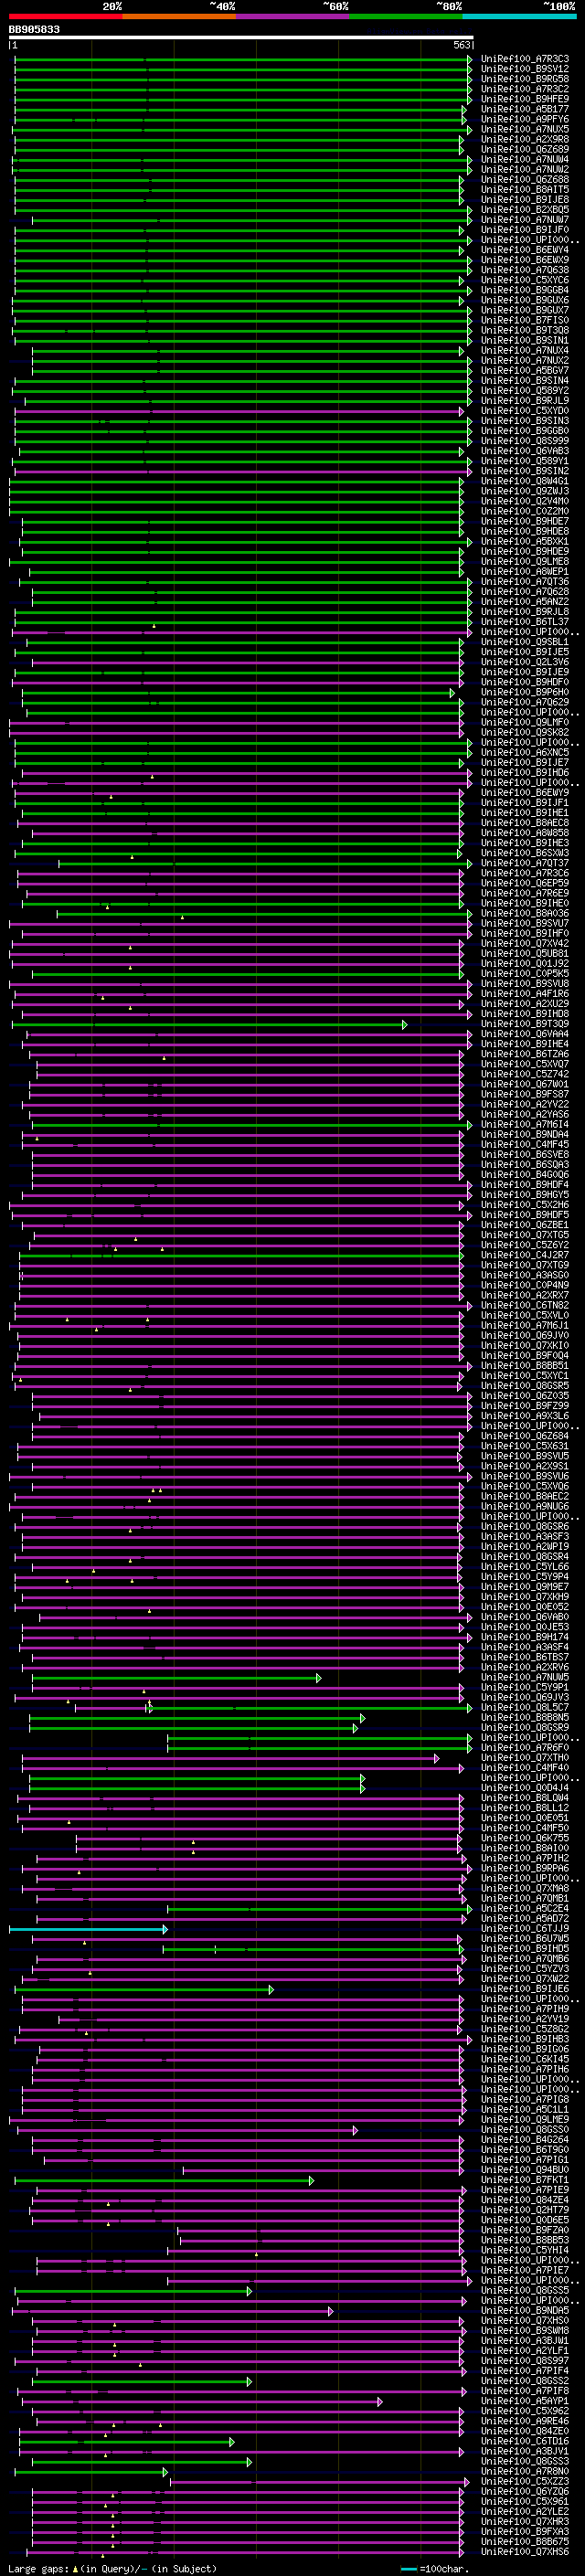This screenshot has height=2576, width=585.
Task: Click hit label UniRef100_Q8S999
Action: (x=525, y=441)
